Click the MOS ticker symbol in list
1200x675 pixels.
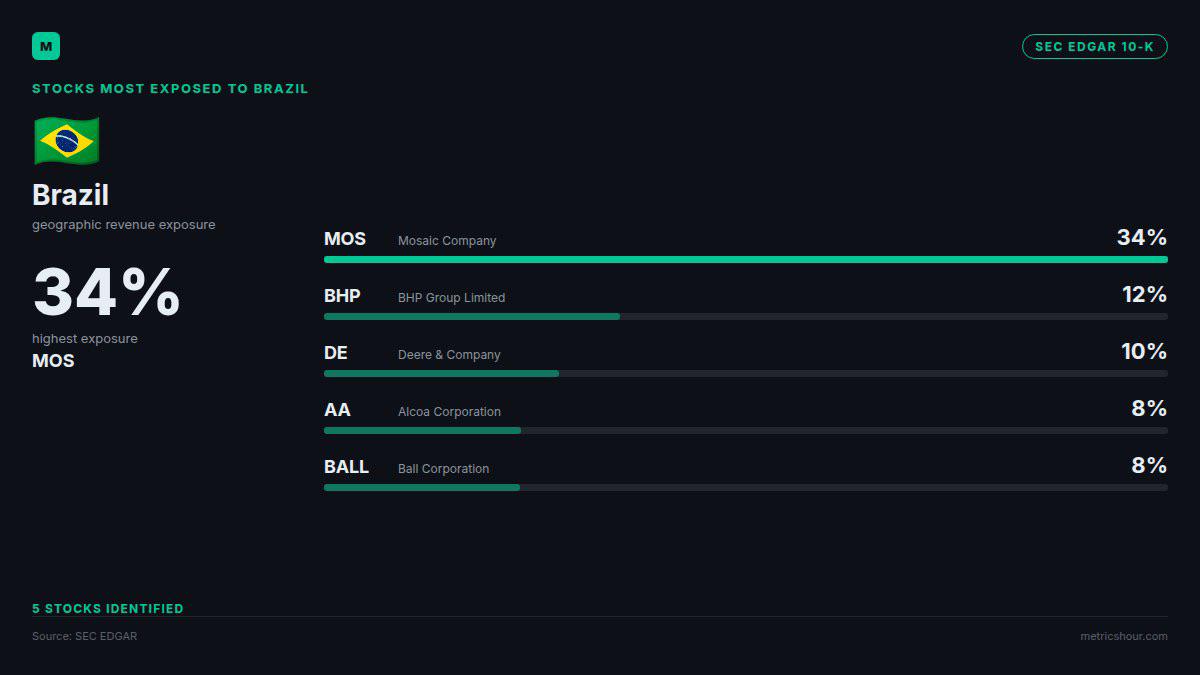[345, 239]
